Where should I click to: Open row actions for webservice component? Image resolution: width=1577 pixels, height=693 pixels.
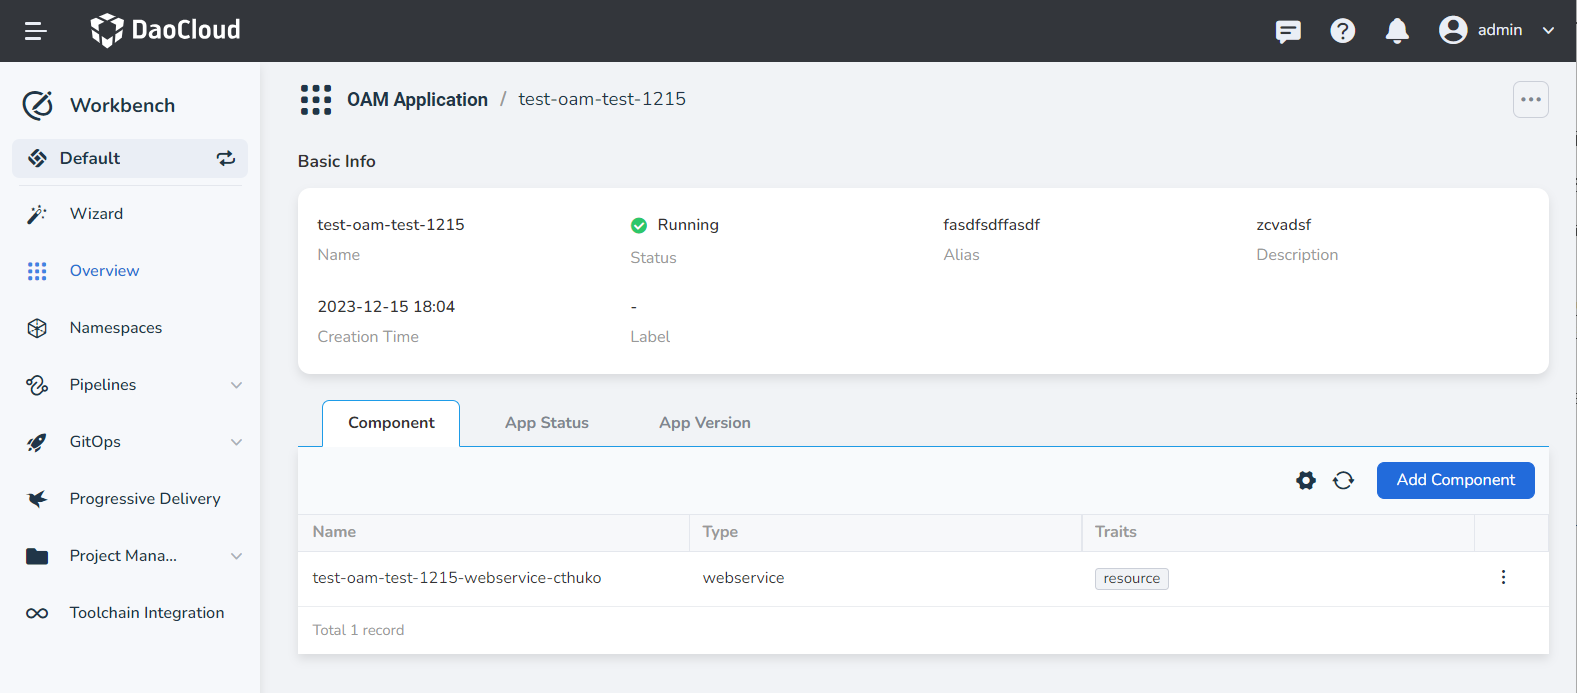1503,577
